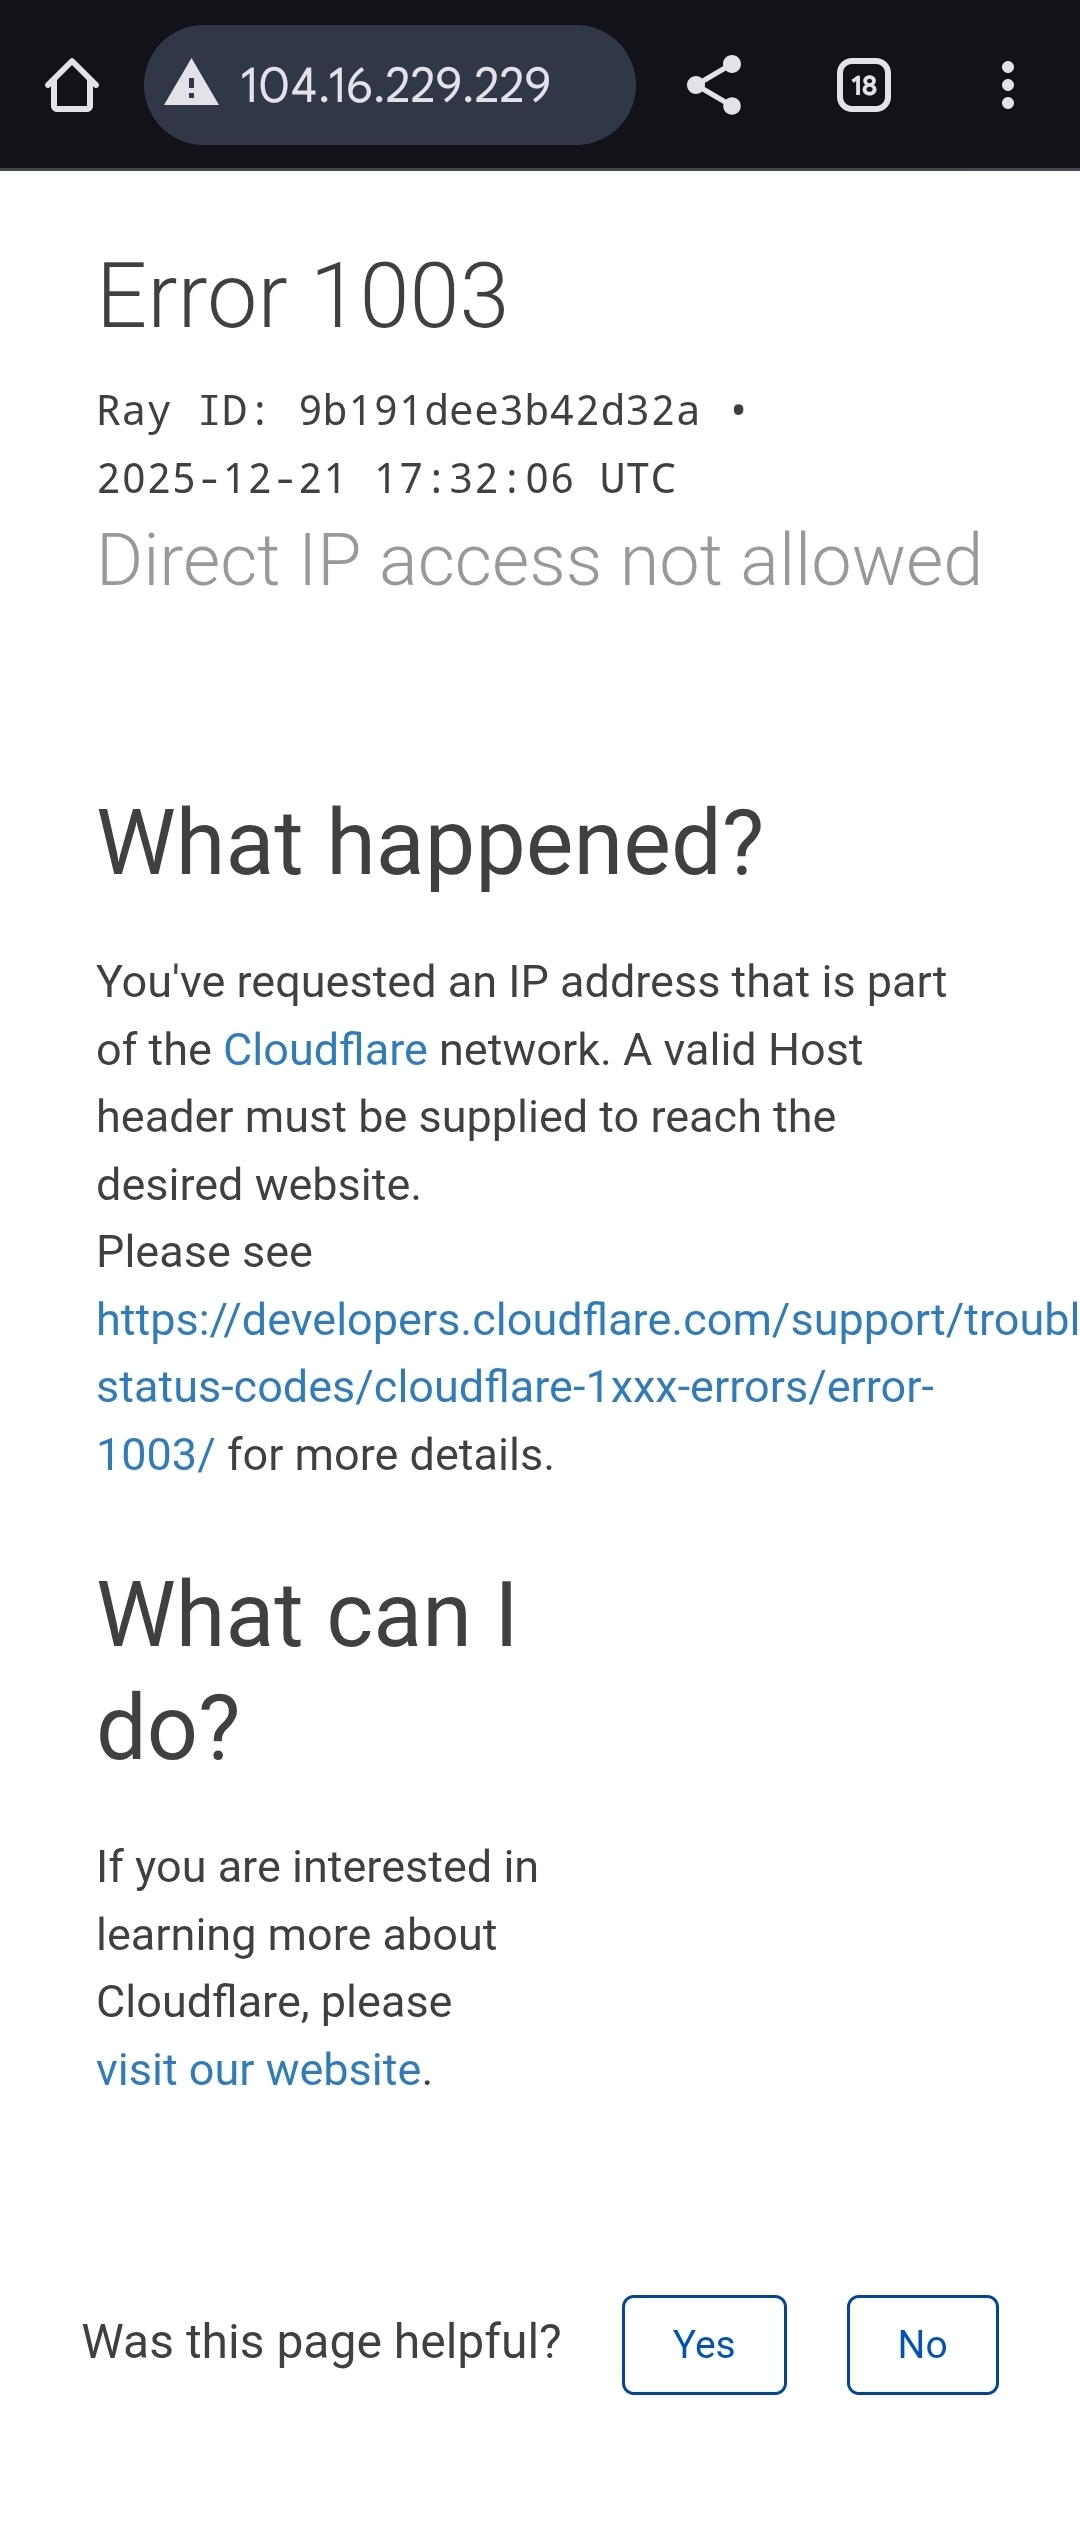Open the tab switcher showing 18 tabs

coord(864,85)
